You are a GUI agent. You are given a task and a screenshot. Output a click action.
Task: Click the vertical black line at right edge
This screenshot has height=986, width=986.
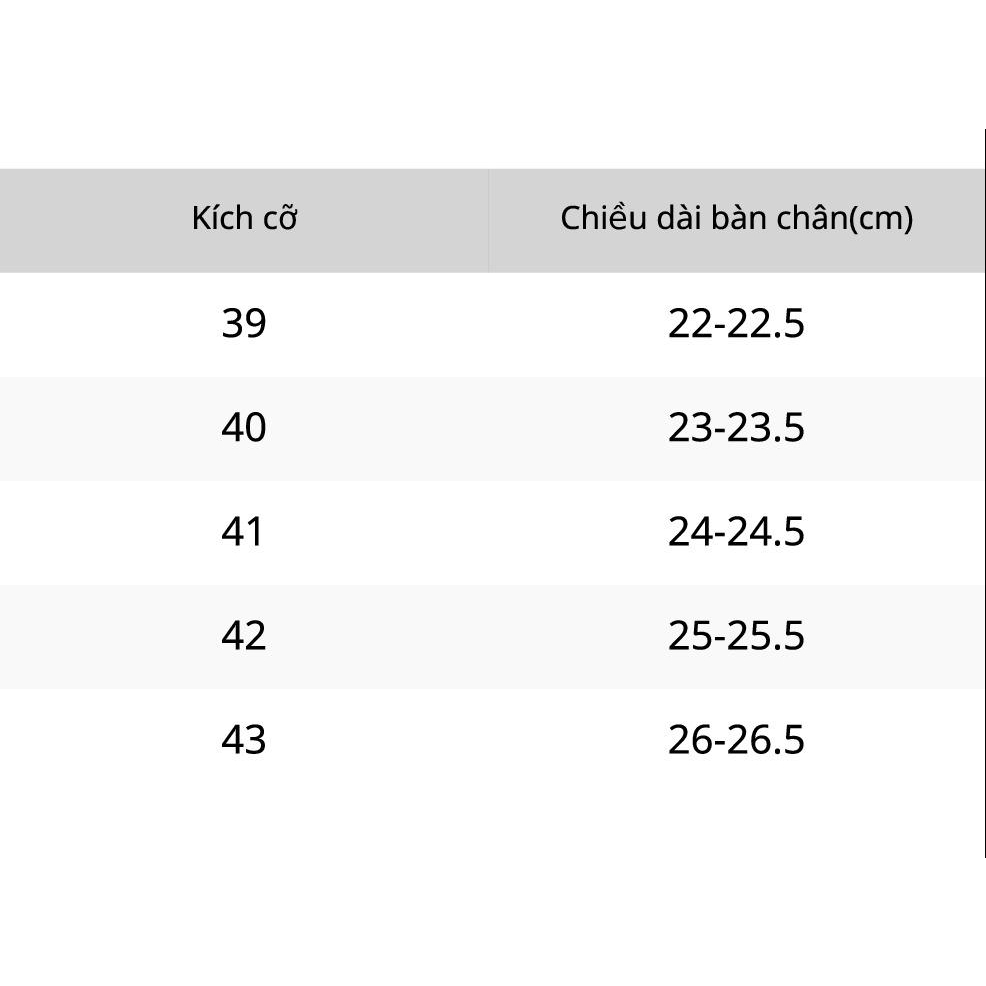(x=984, y=500)
